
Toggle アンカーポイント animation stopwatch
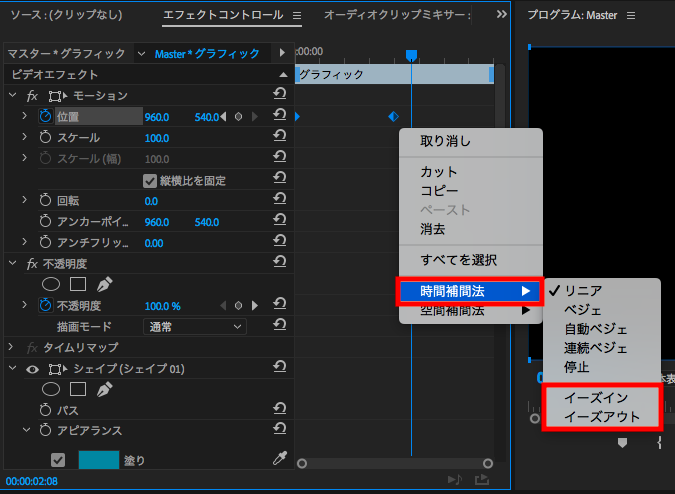[x=45, y=221]
